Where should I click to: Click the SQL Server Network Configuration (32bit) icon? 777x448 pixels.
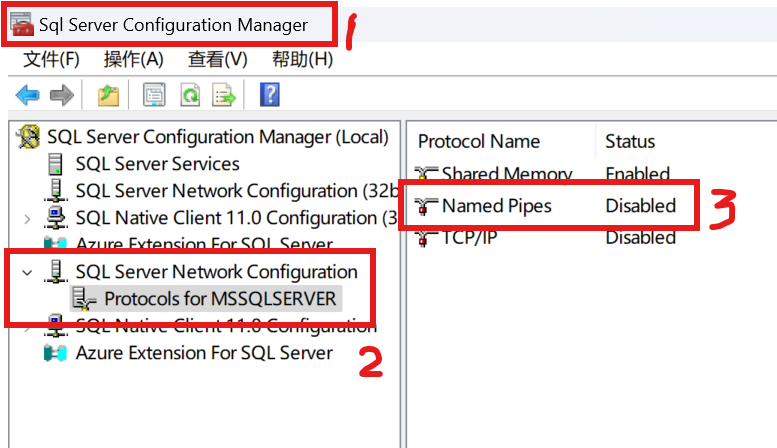click(x=56, y=191)
